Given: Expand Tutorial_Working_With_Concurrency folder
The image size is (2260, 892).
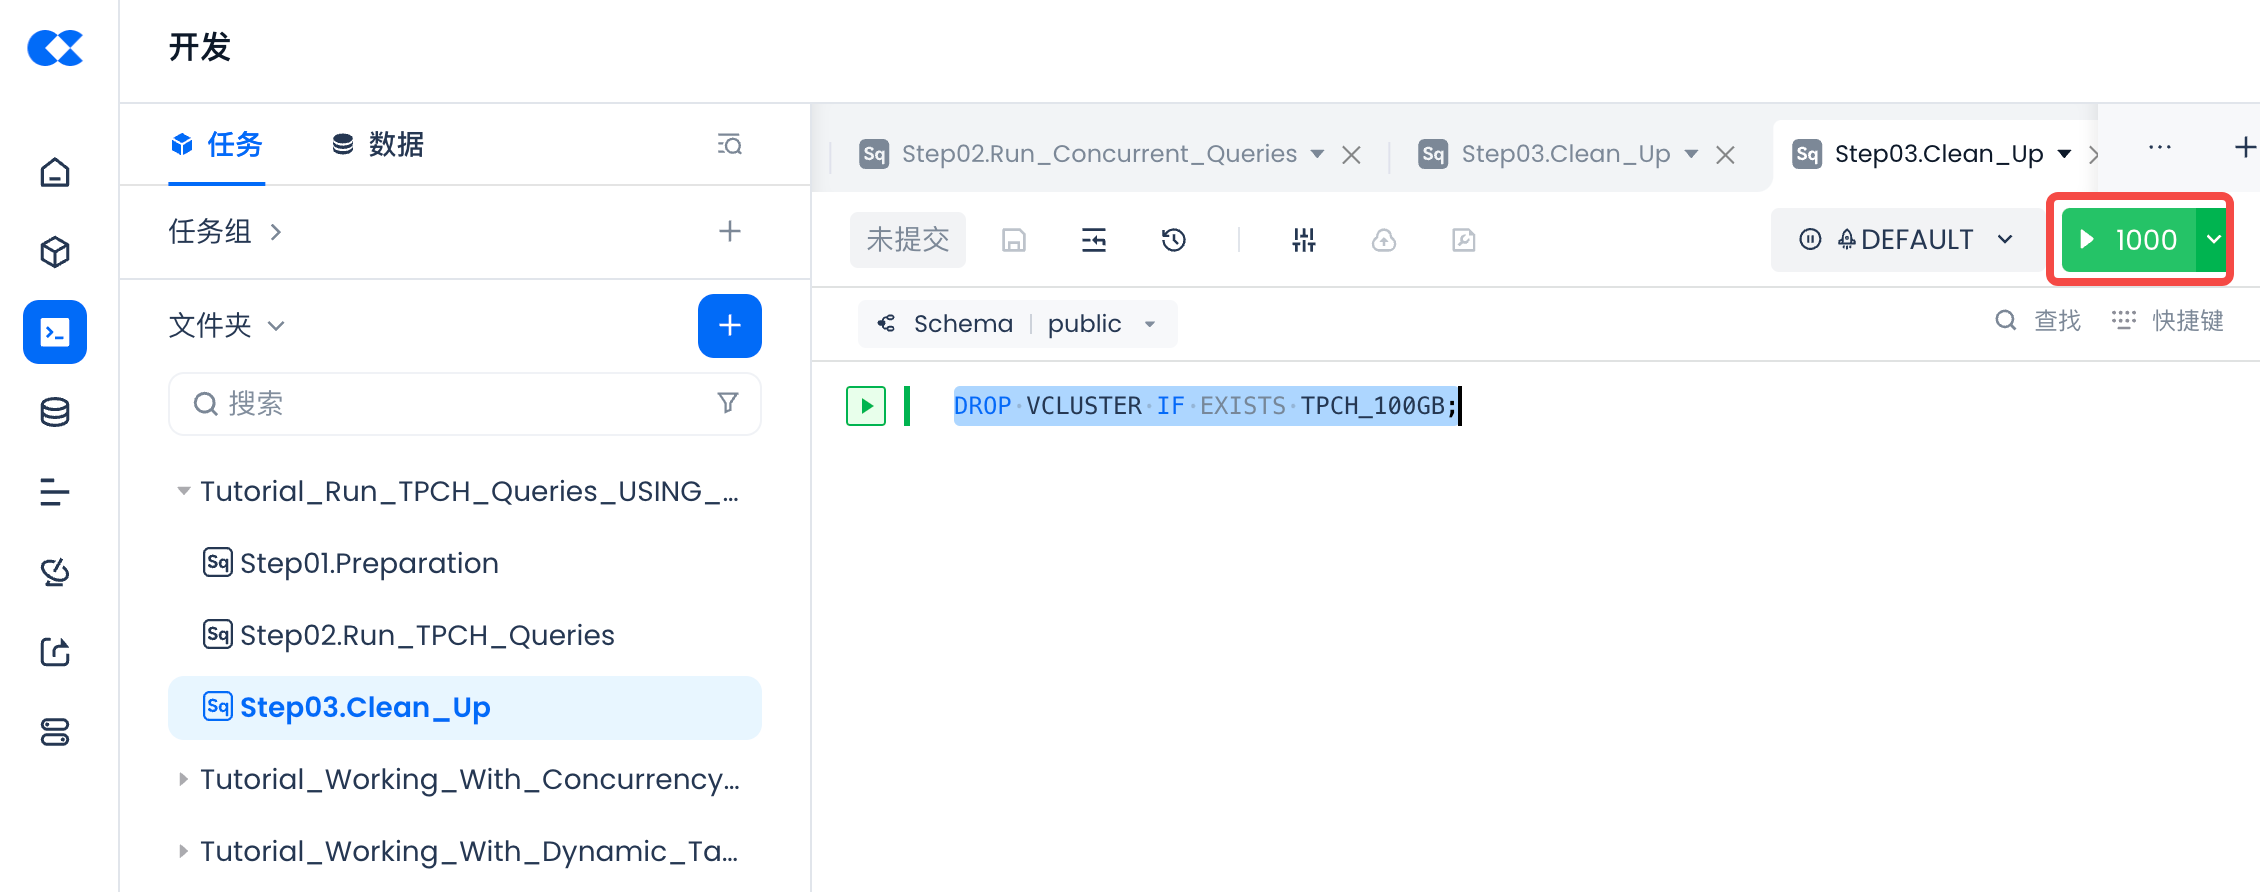Looking at the screenshot, I should pos(183,779).
